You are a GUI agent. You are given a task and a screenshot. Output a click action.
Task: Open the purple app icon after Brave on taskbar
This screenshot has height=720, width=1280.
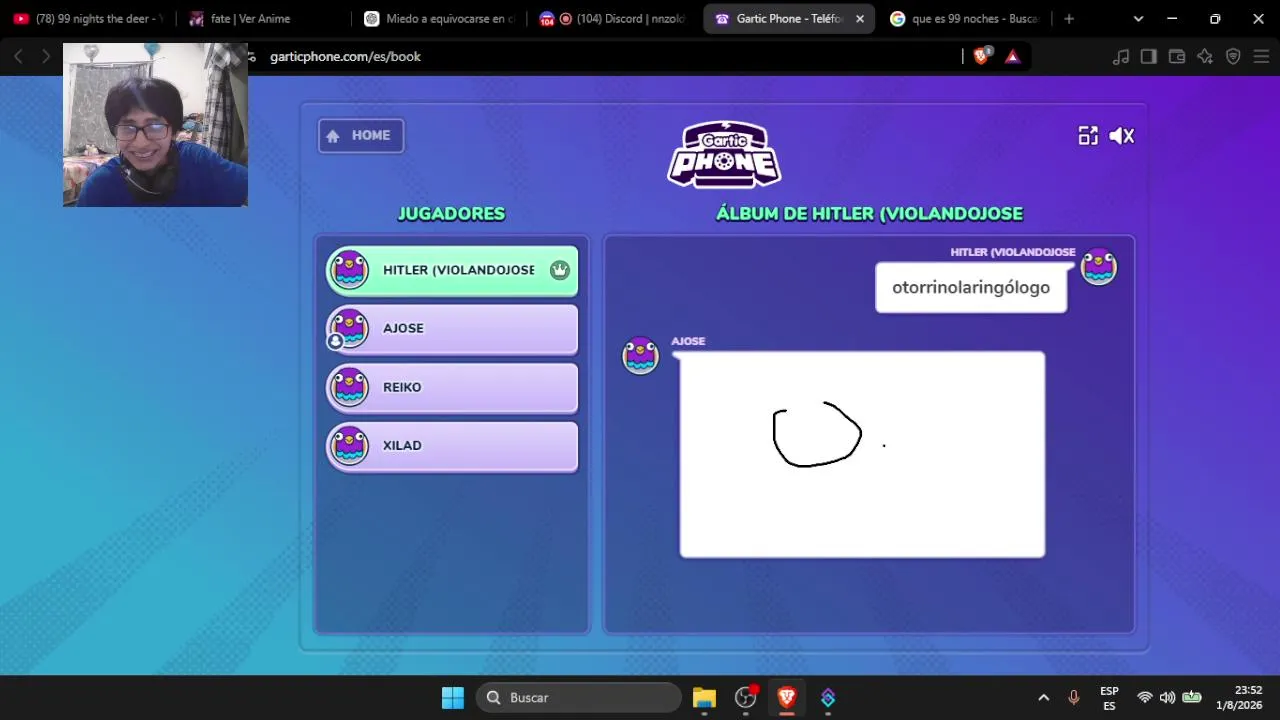828,698
